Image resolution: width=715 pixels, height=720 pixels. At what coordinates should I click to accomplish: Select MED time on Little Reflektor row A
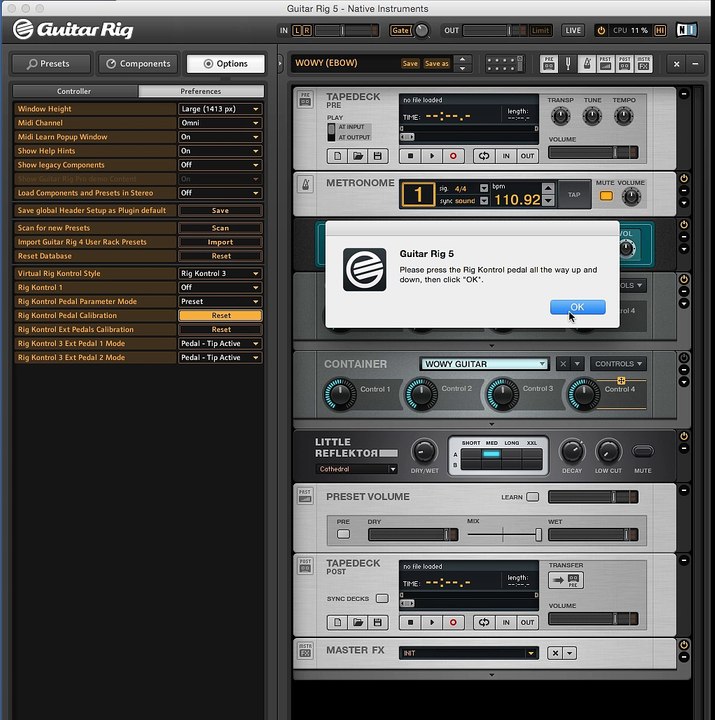tap(491, 454)
